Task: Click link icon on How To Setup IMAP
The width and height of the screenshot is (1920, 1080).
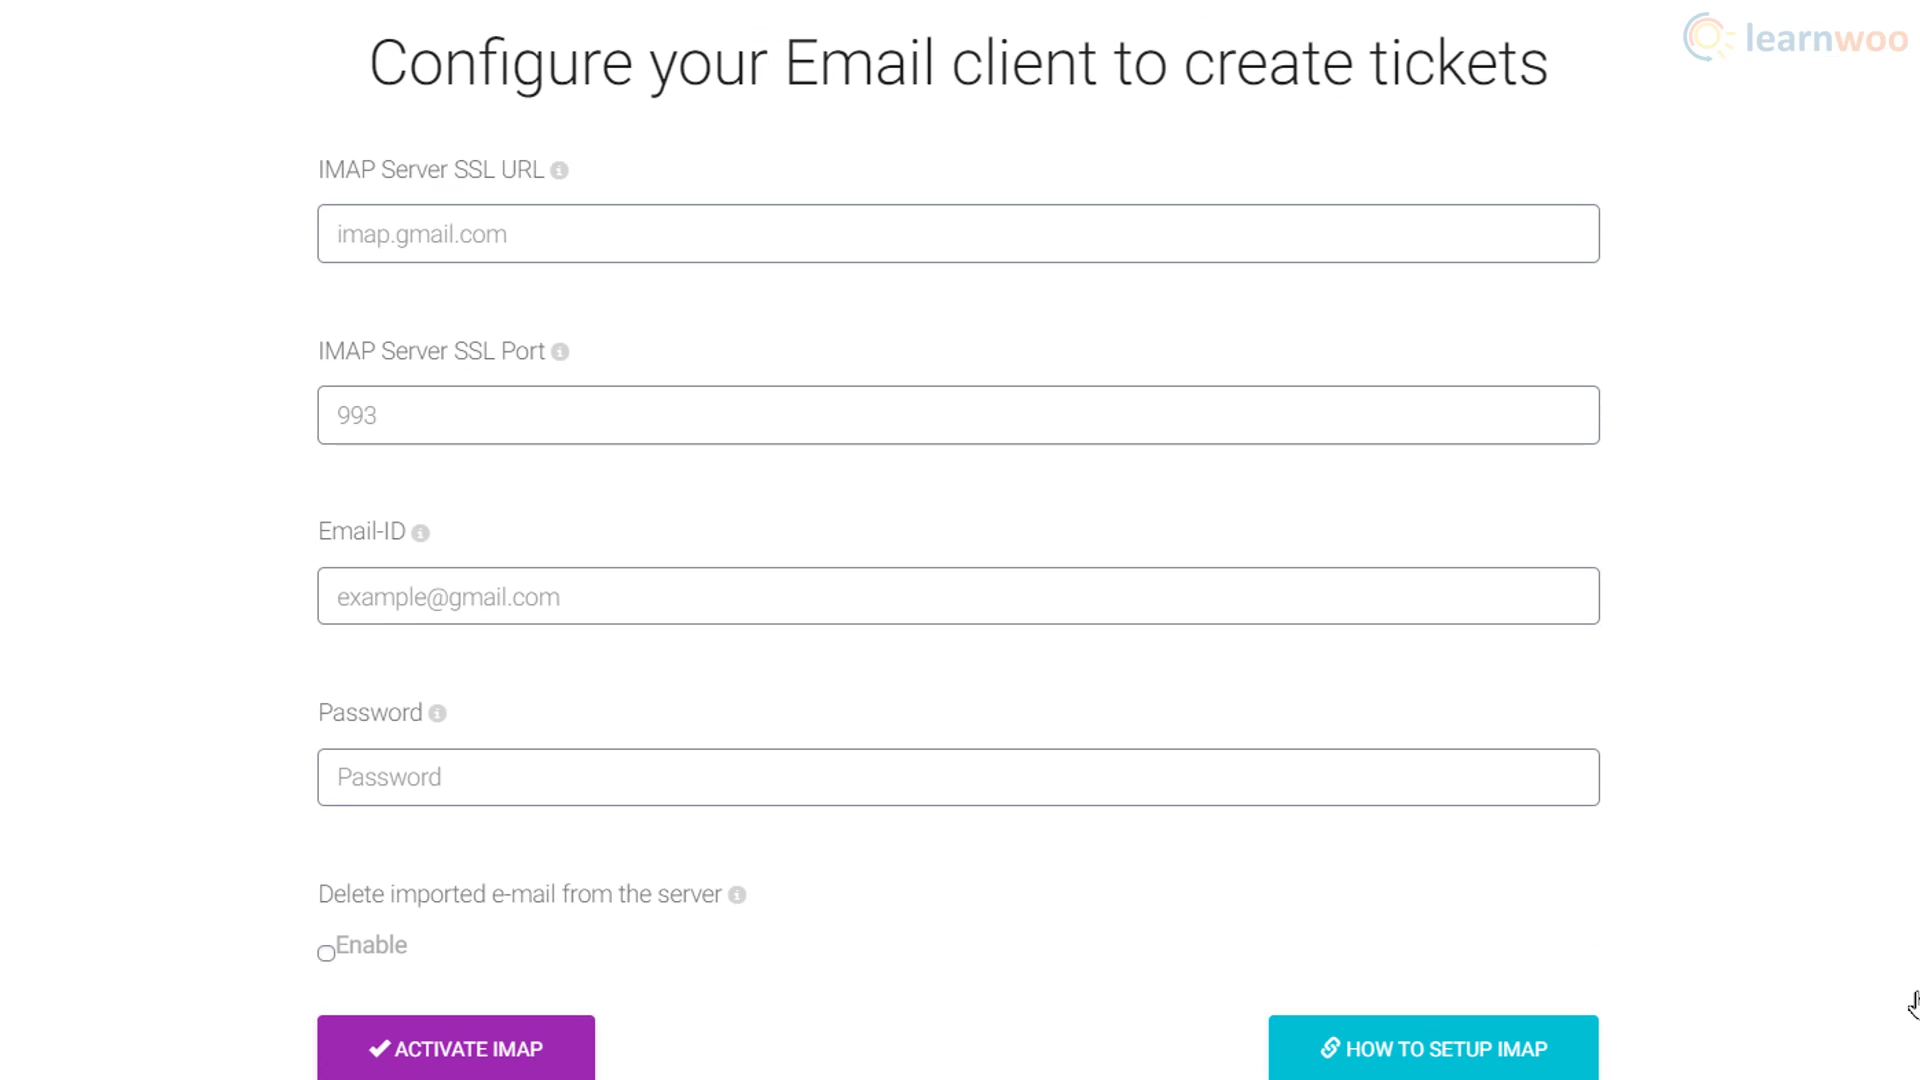Action: click(1330, 1048)
